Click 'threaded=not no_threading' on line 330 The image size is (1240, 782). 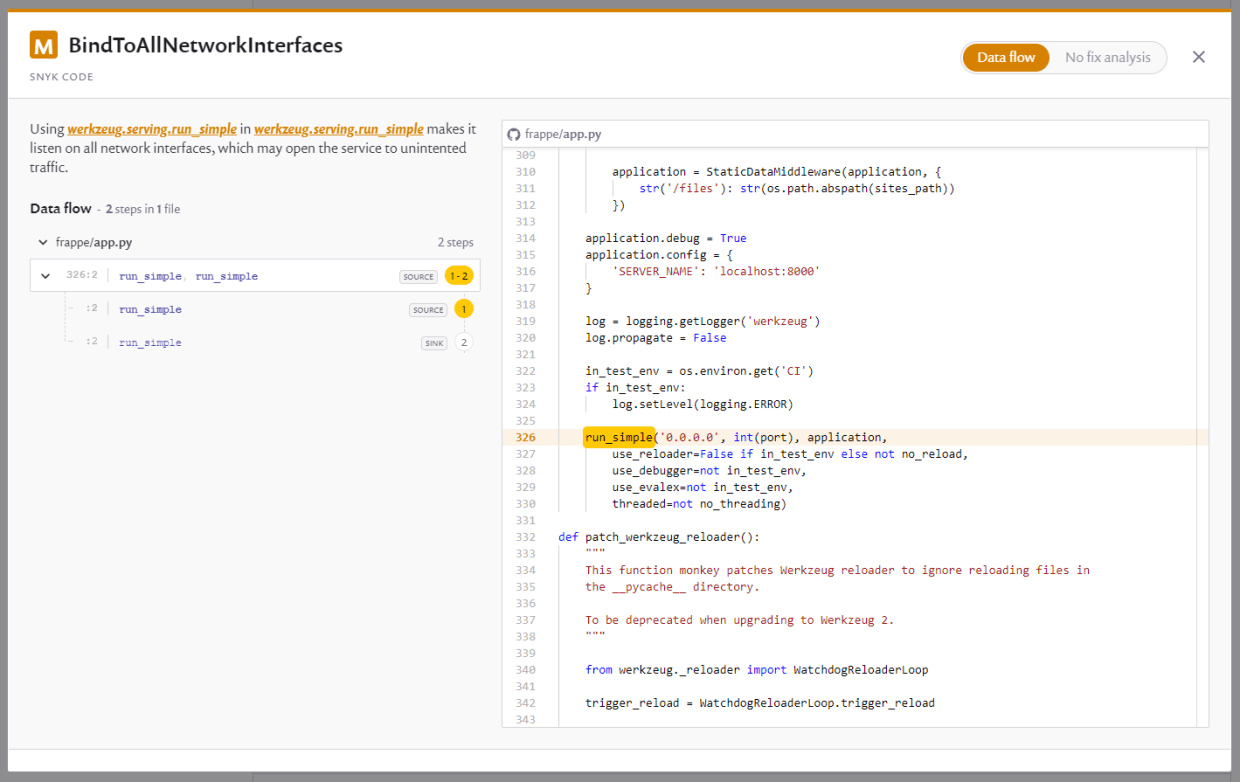click(699, 504)
